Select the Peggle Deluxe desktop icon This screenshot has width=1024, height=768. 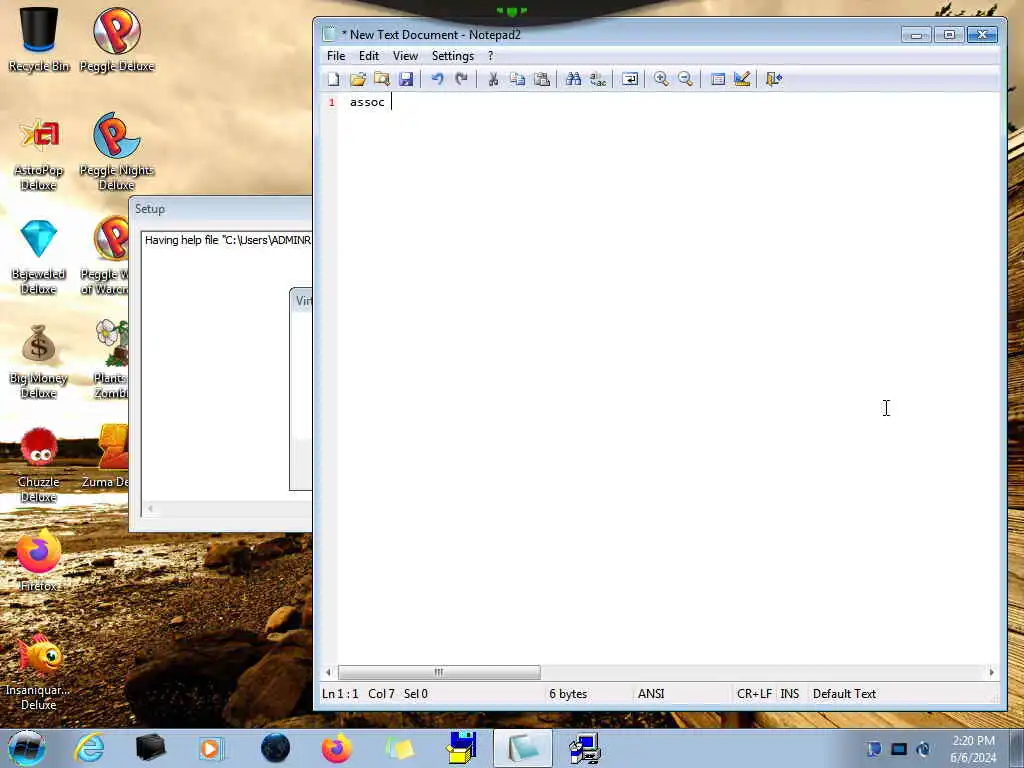point(117,39)
